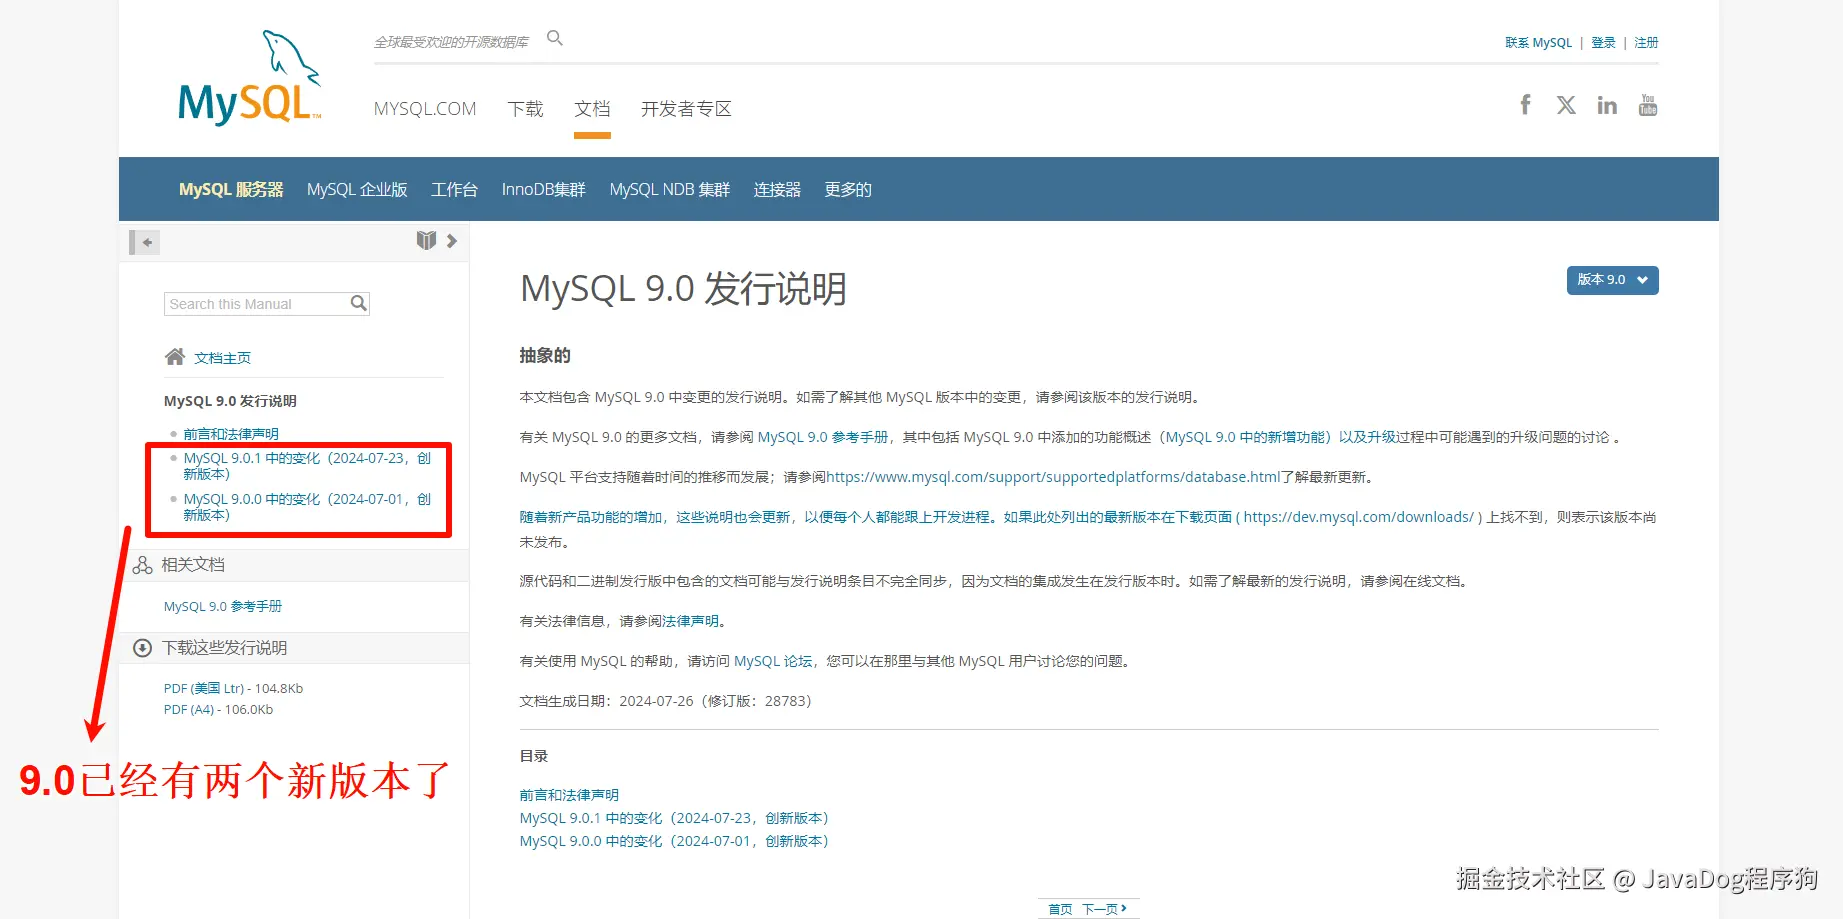
Task: Open MySQL NDB 集群 in the blue bar
Action: pyautogui.click(x=670, y=190)
